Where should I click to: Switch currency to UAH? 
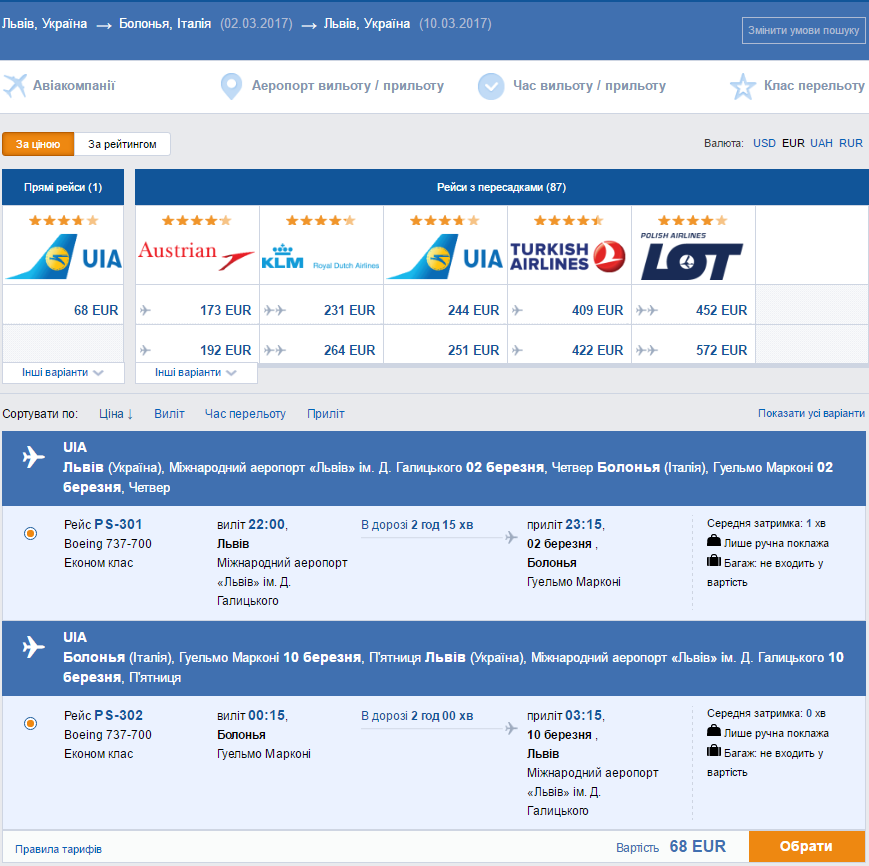pos(821,144)
